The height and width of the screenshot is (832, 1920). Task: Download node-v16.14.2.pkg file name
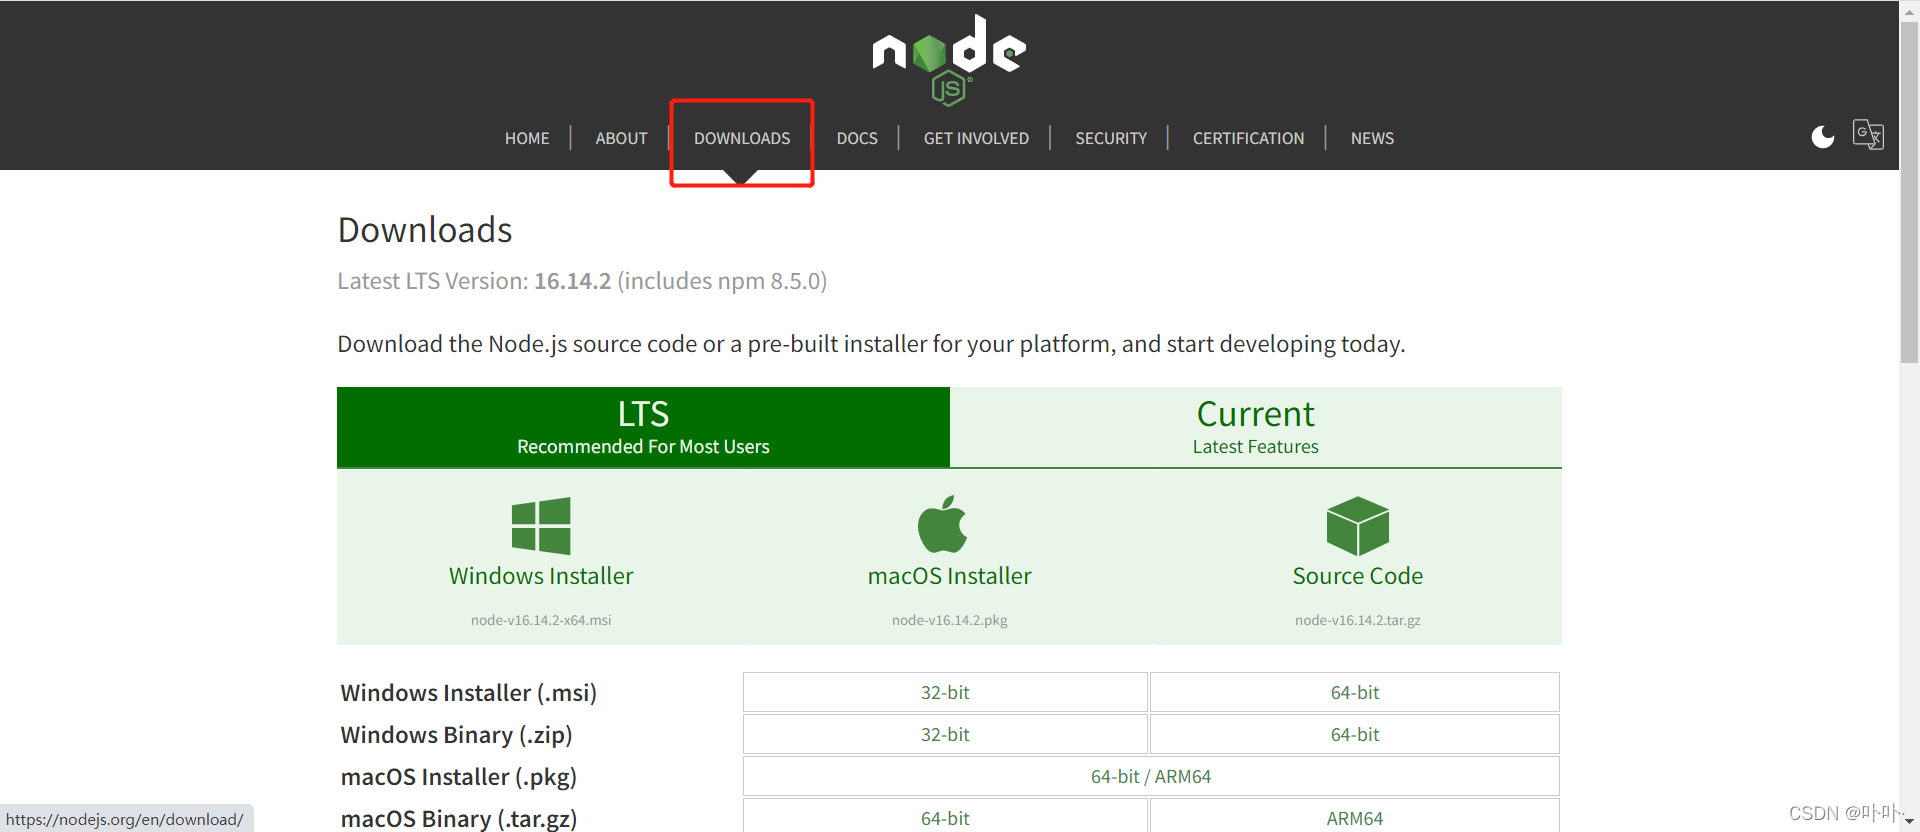[x=949, y=620]
